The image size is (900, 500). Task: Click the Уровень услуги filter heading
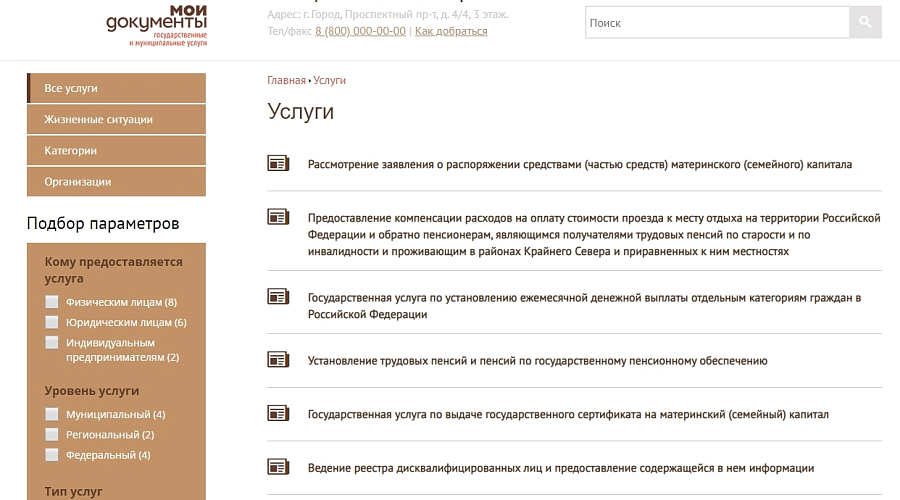click(92, 391)
